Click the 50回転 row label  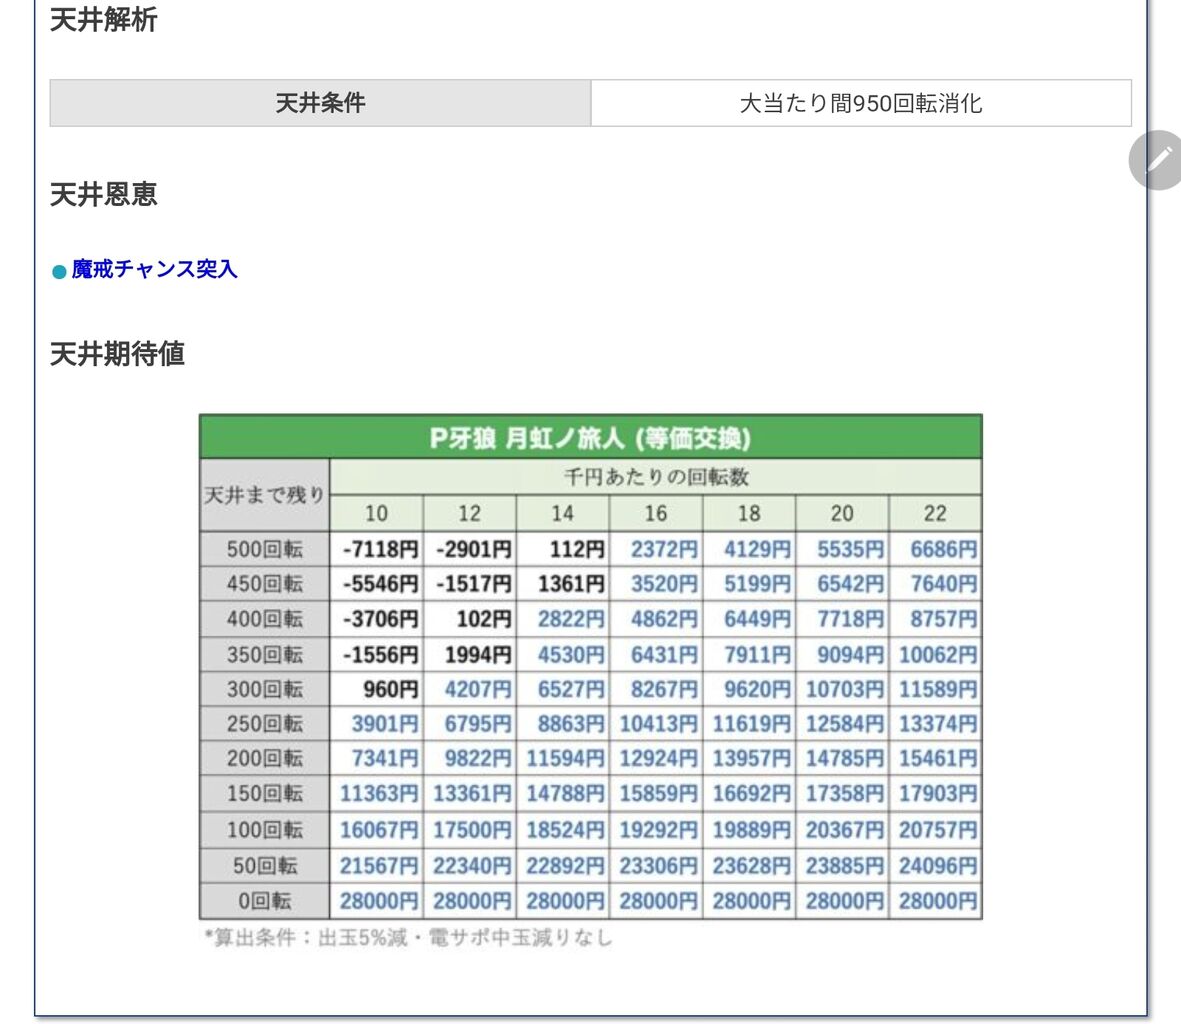click(x=264, y=866)
